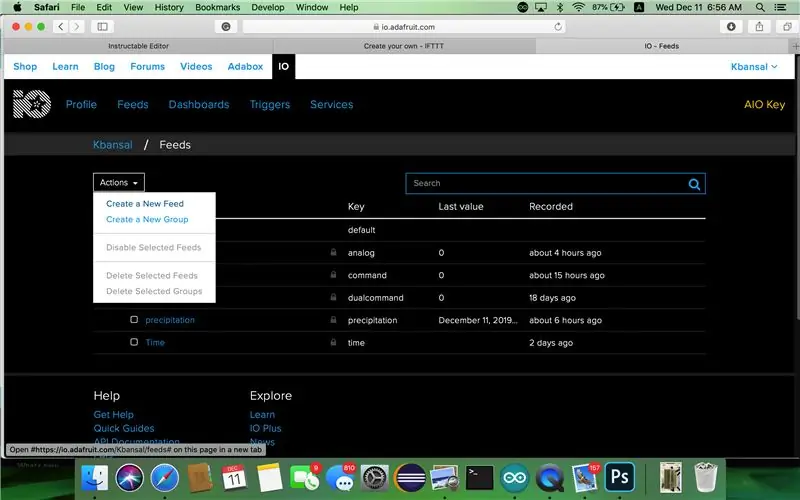This screenshot has width=800, height=500.
Task: Open the Wi-Fi menu in menu bar
Action: click(578, 7)
